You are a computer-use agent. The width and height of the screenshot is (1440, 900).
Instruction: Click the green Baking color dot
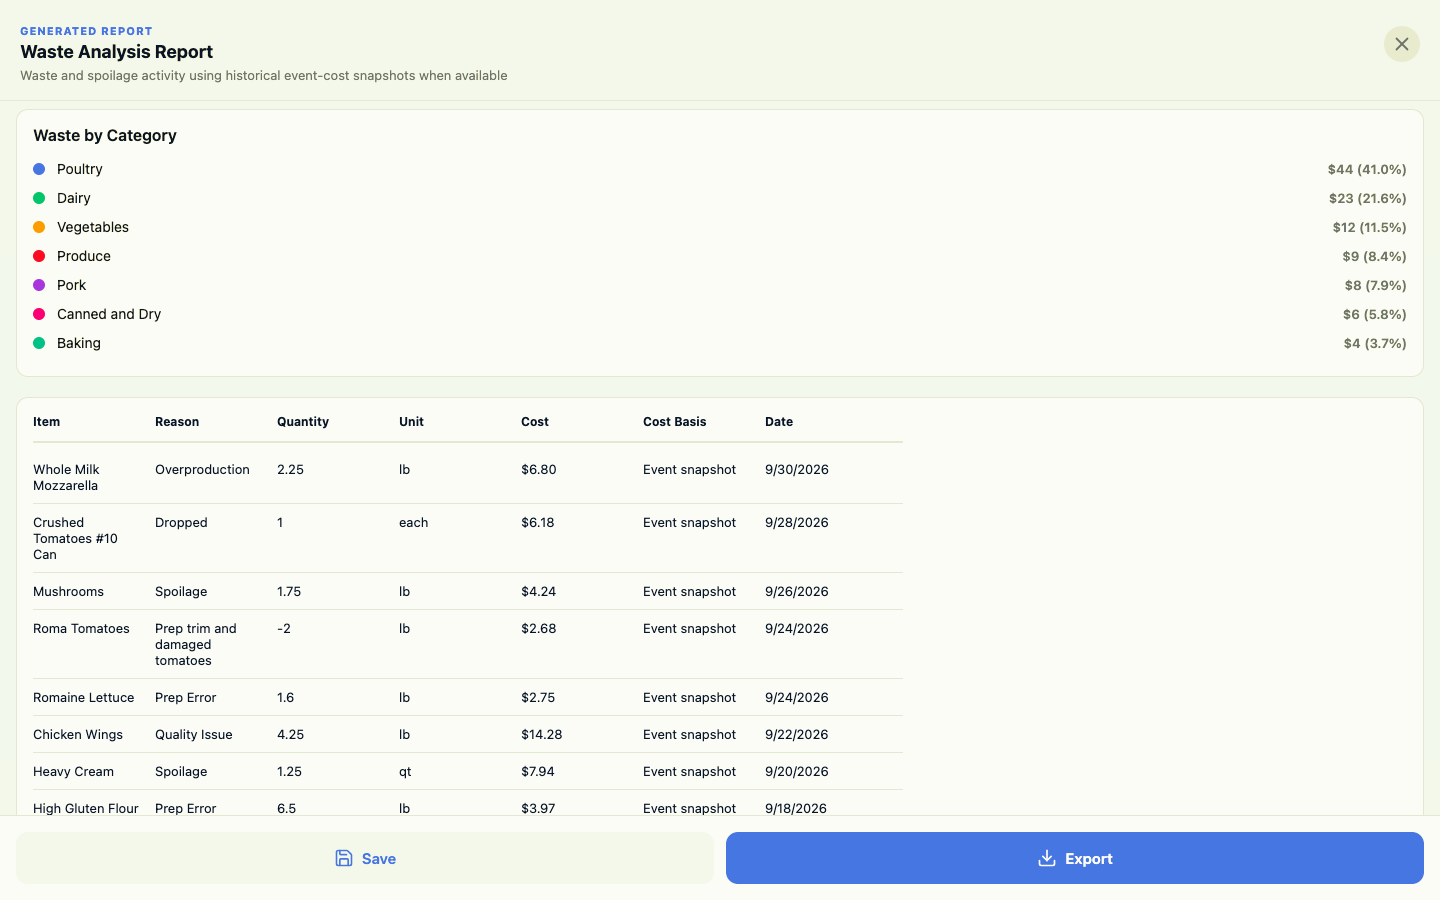(x=39, y=343)
